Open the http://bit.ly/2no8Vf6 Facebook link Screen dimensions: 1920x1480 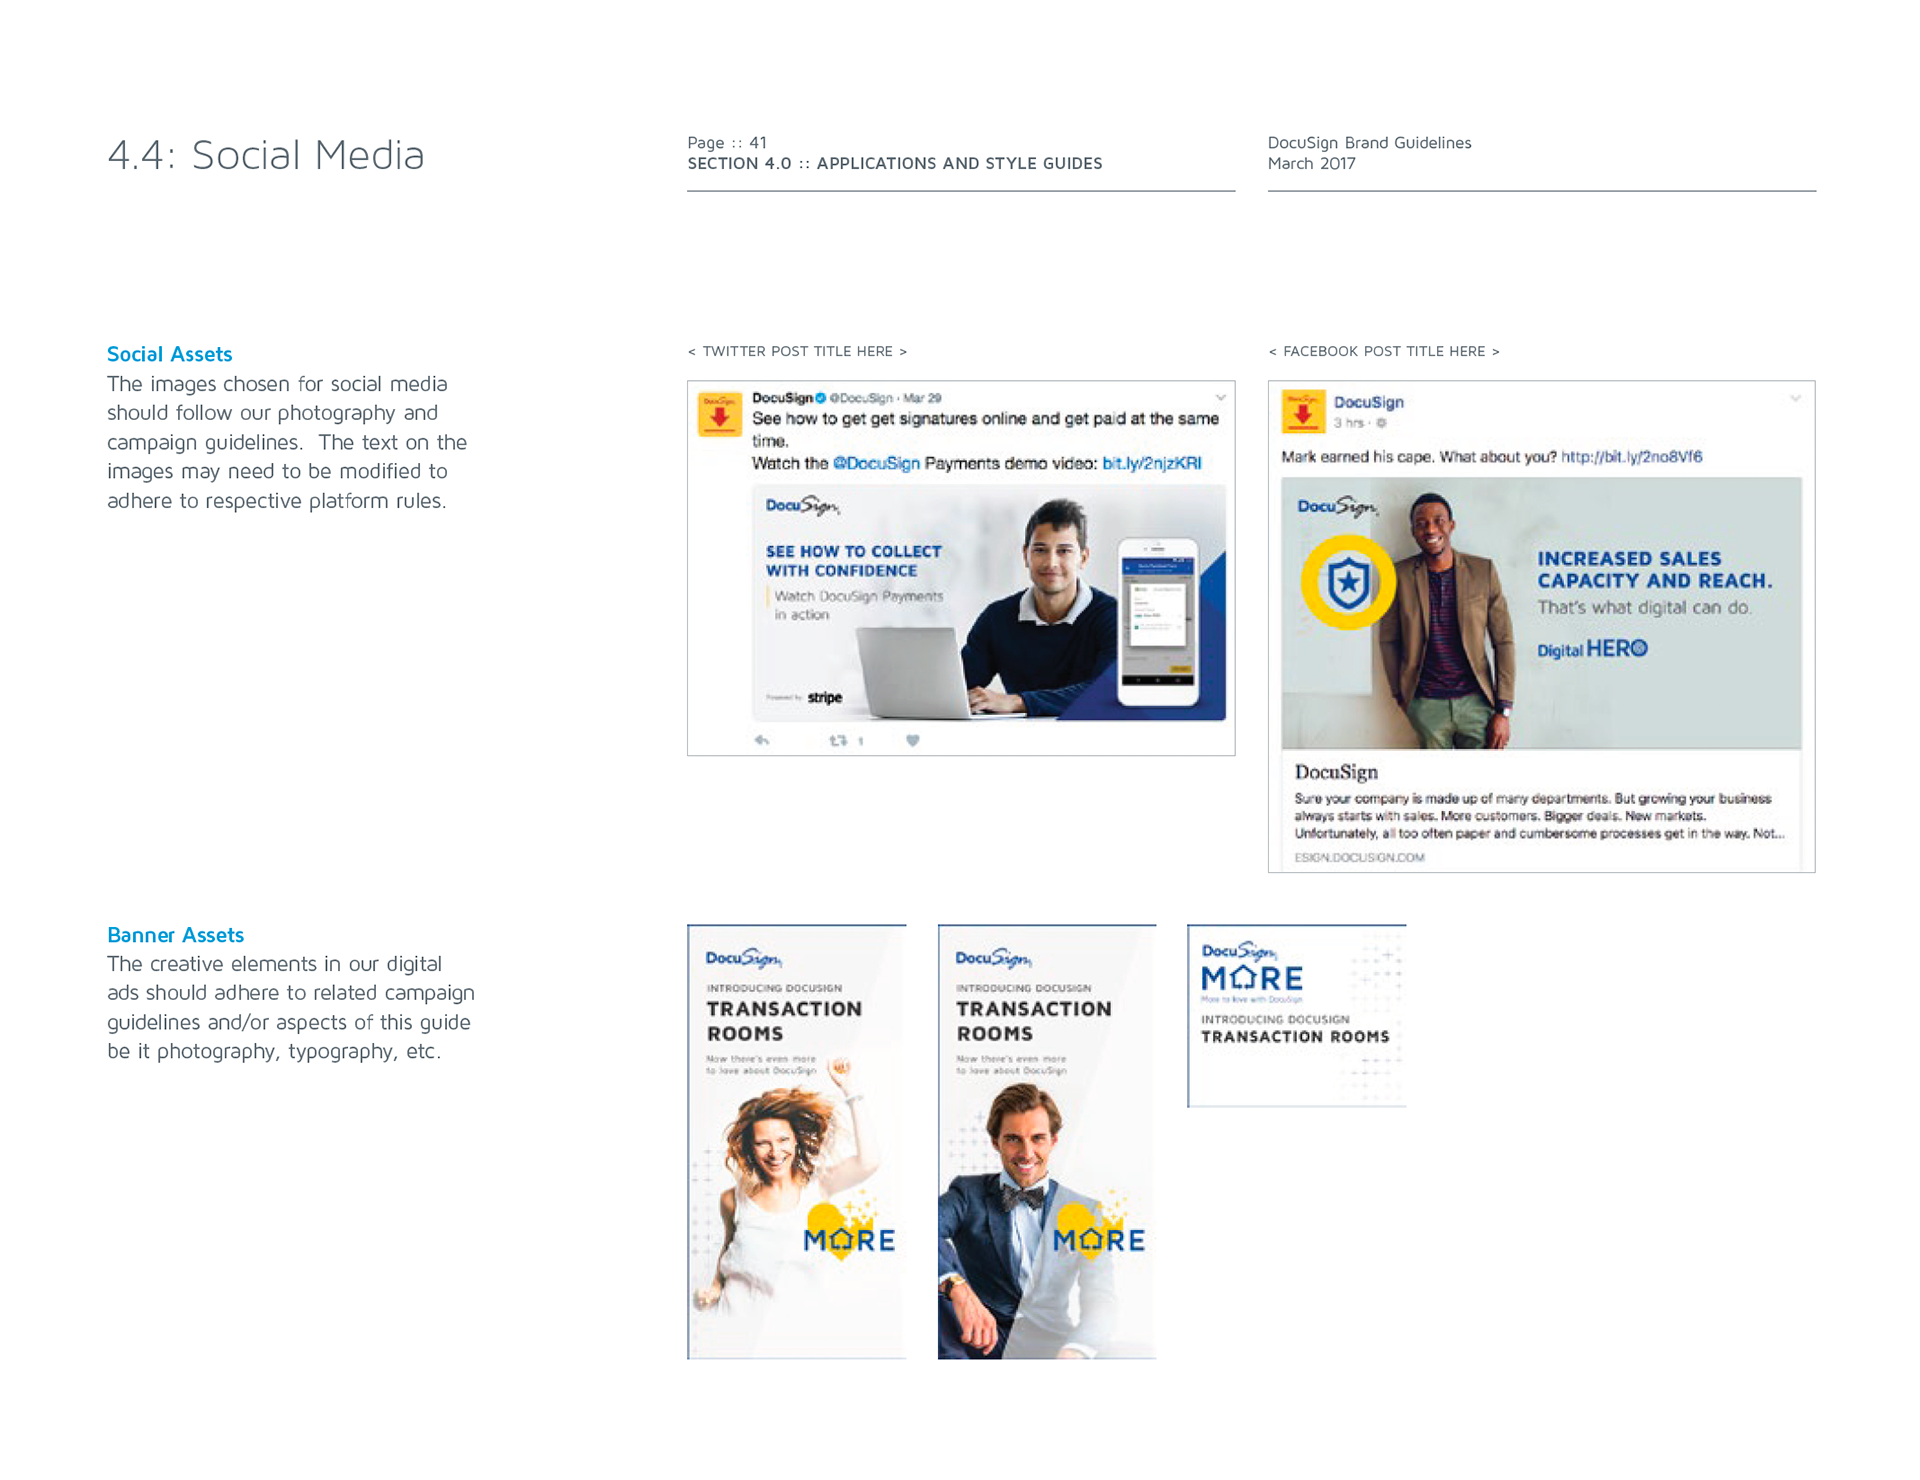click(1631, 457)
